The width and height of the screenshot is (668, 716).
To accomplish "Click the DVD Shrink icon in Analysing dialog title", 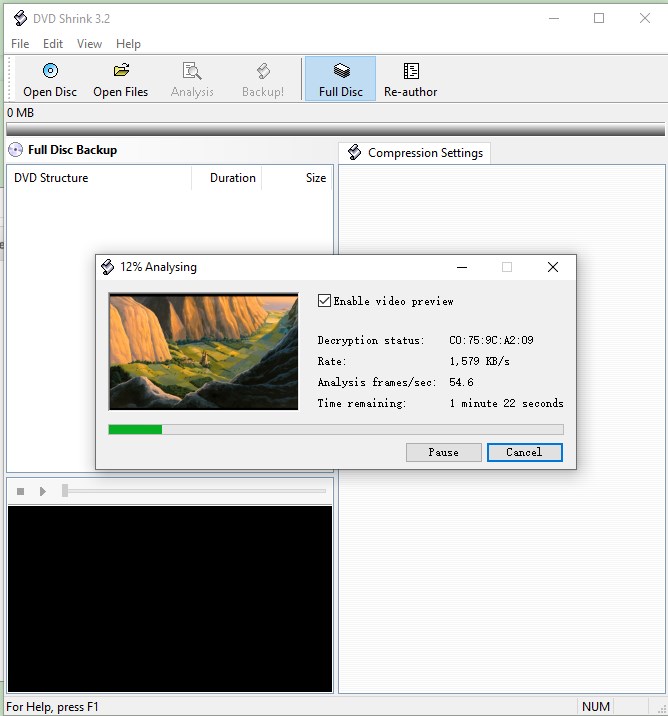I will click(x=108, y=267).
